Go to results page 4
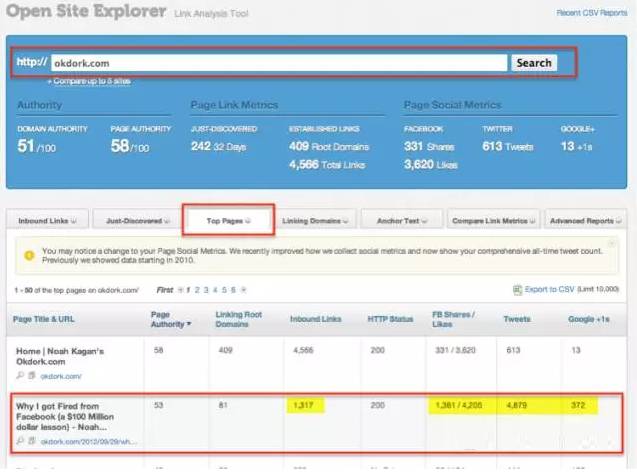 tap(215, 290)
